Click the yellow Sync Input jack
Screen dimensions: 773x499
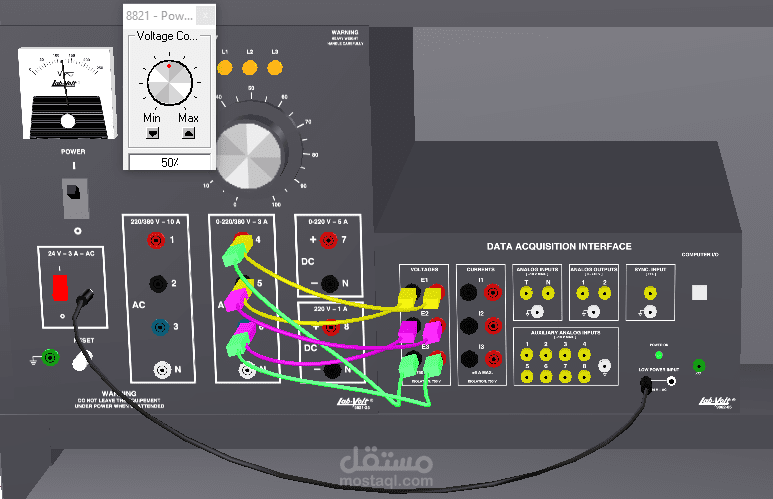[x=650, y=293]
